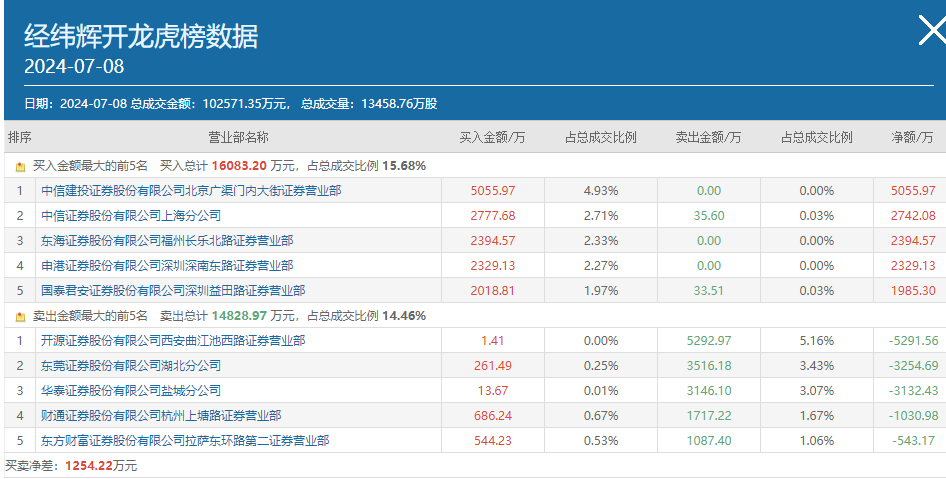Open 中信建投证券北京广渠门内大街证券营业部 link

pos(191,191)
